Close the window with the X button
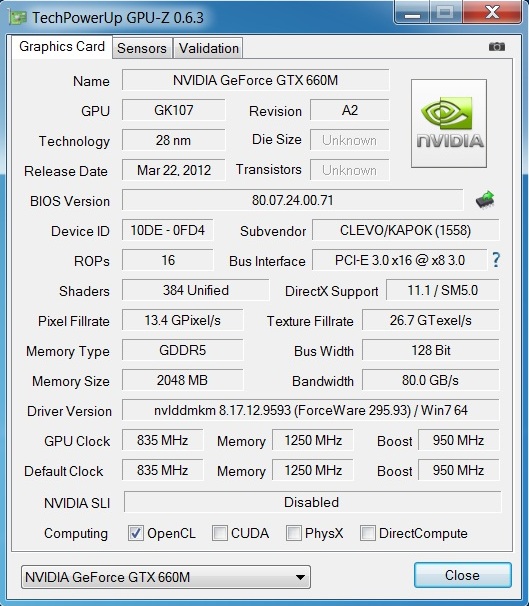529x606 pixels. click(492, 12)
